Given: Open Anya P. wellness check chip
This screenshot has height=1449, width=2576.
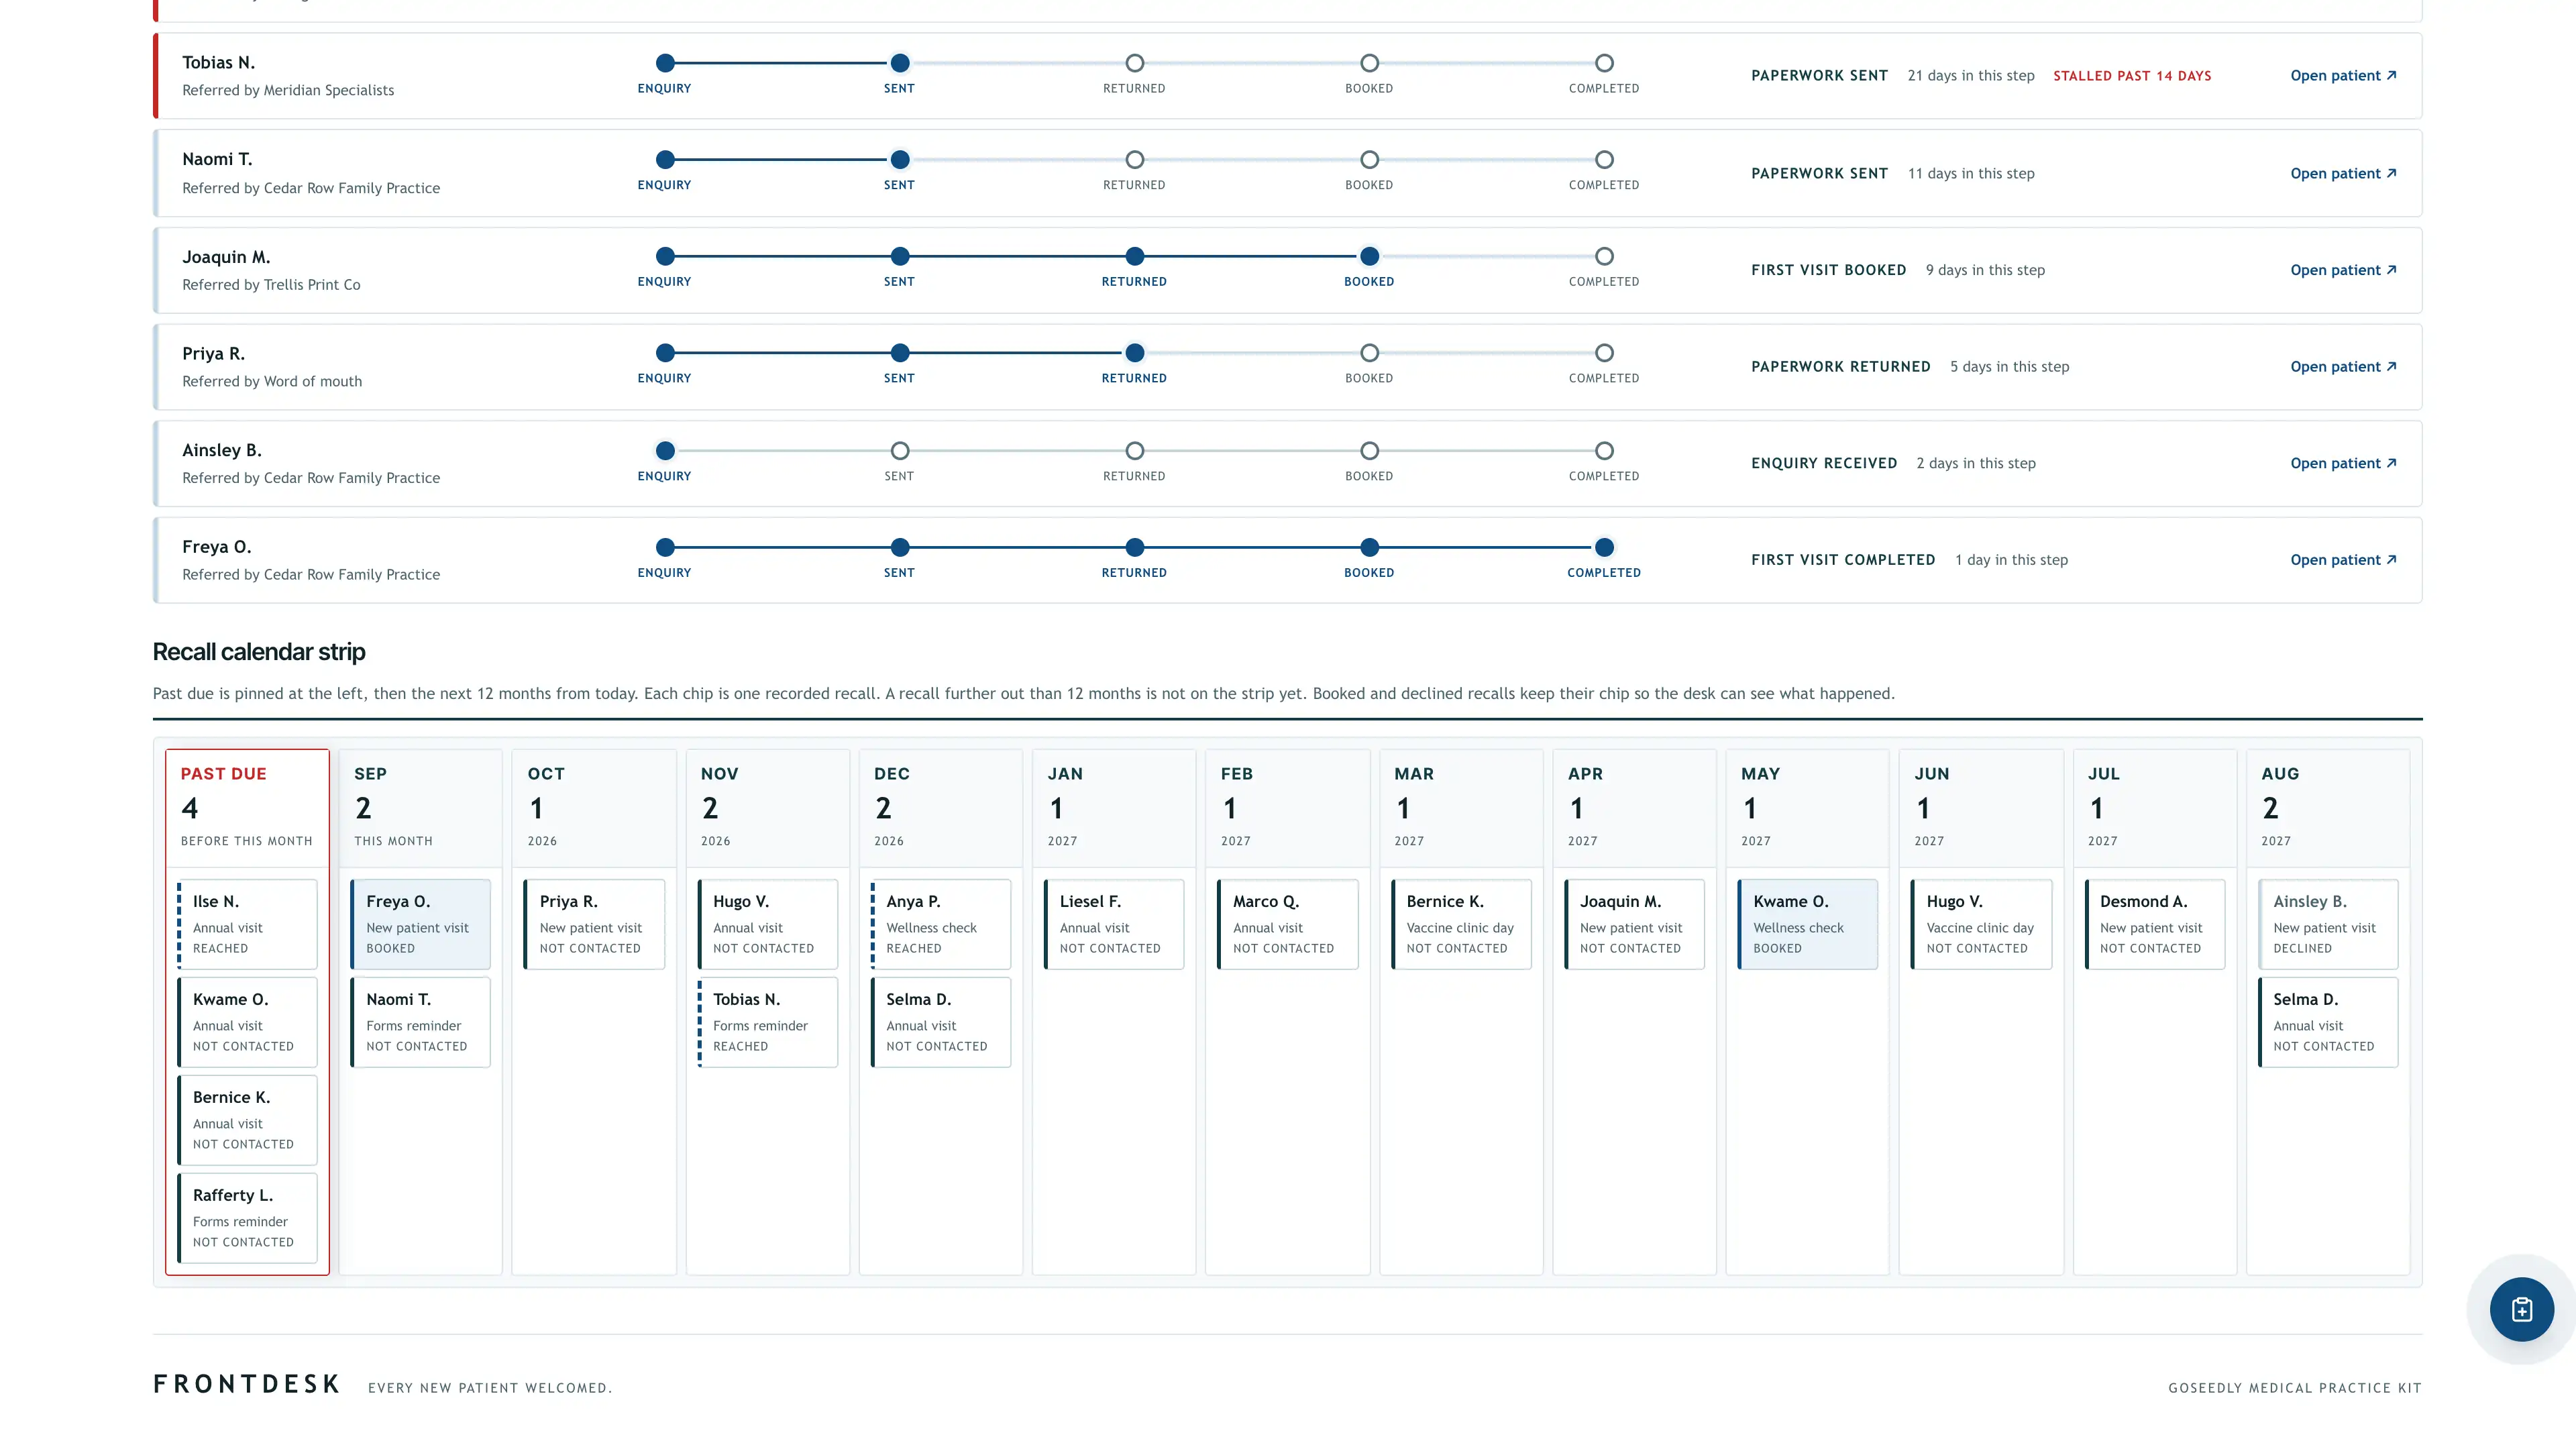Looking at the screenshot, I should point(940,924).
